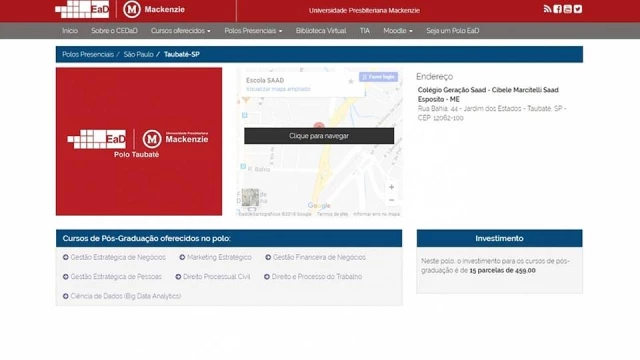
Task: Click Termos de Uso map link
Action: 332,214
